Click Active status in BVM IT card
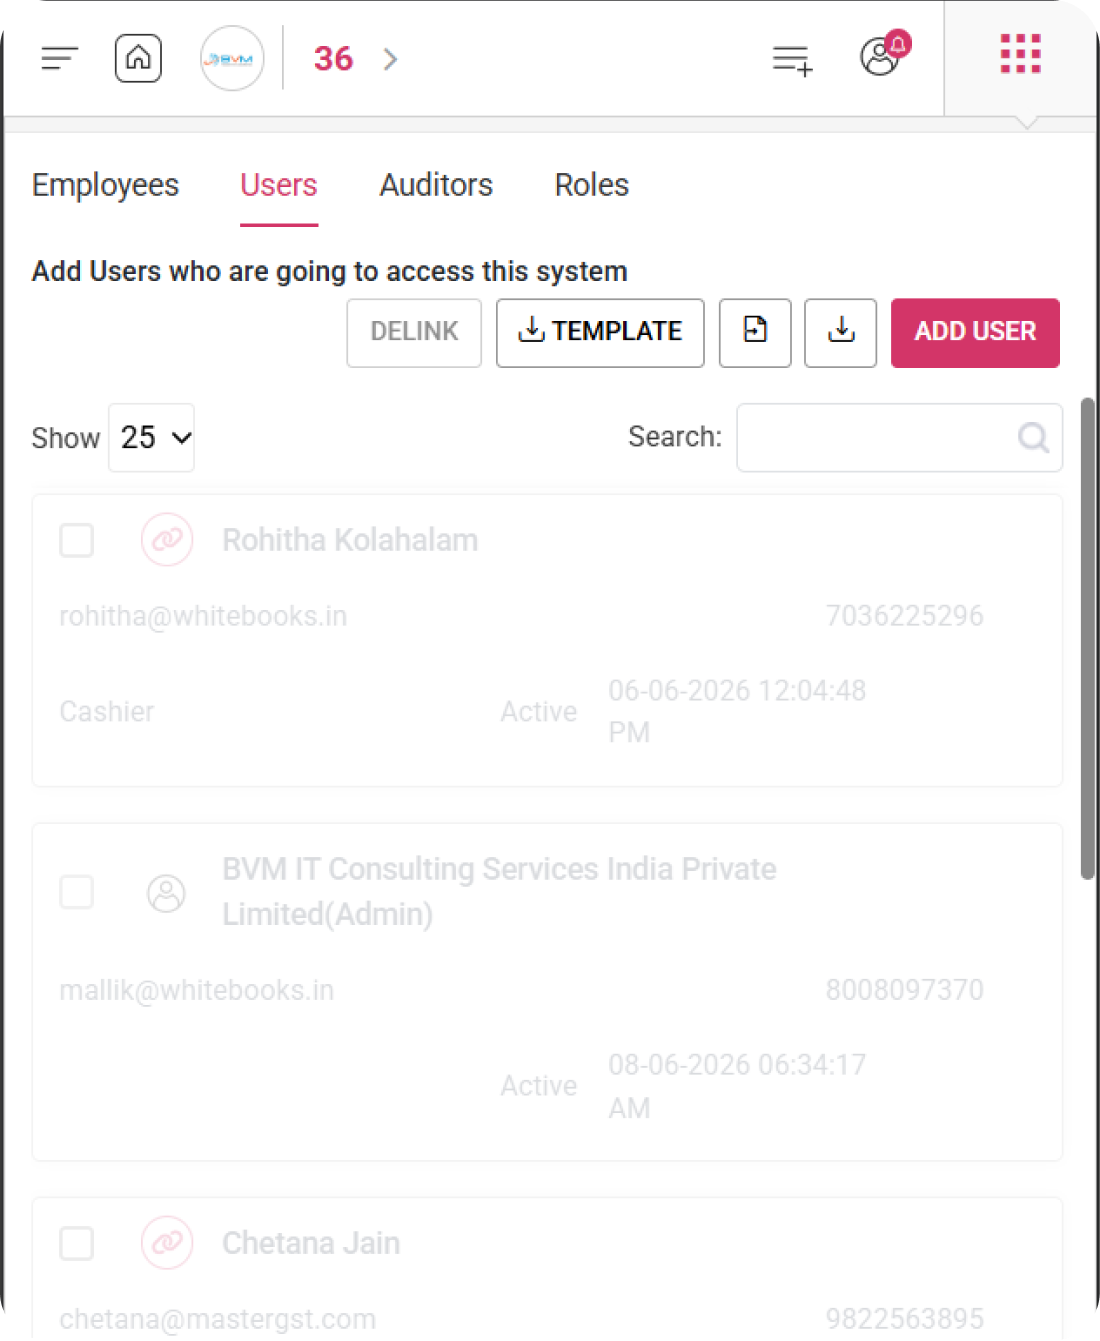Image resolution: width=1100 pixels, height=1341 pixels. [x=539, y=1086]
